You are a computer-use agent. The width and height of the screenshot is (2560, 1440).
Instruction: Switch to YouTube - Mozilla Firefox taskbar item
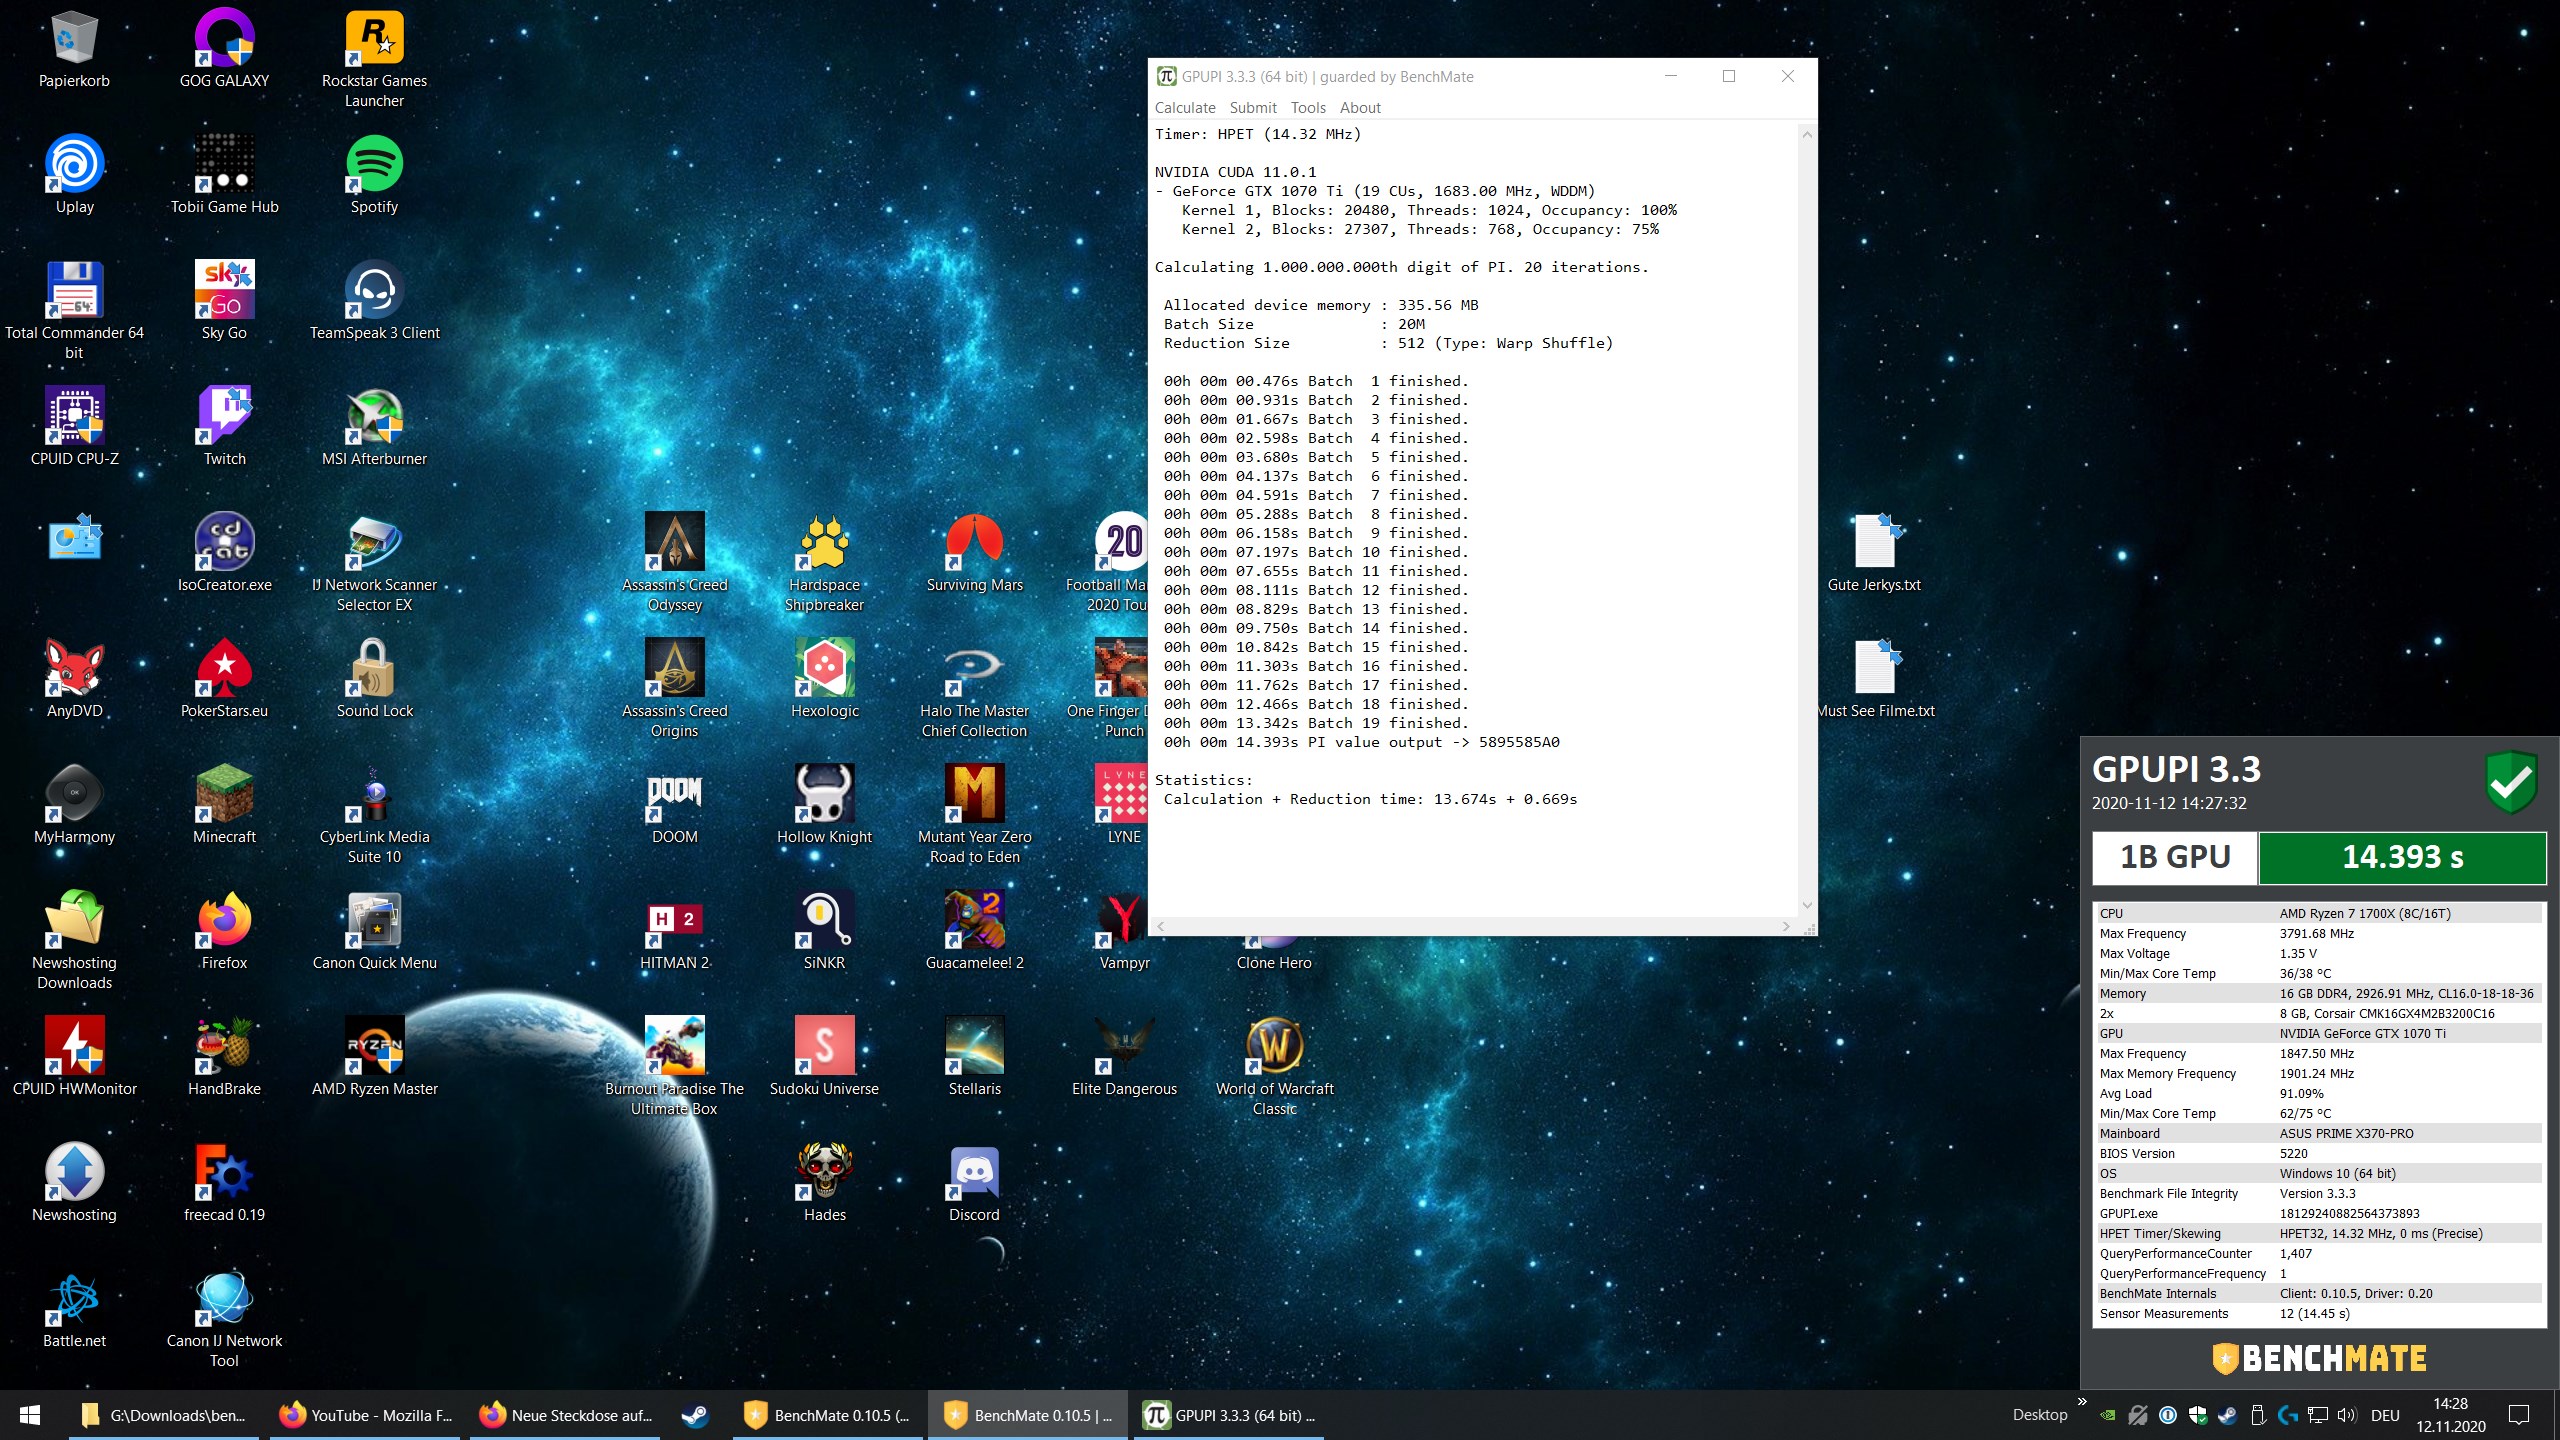[366, 1415]
